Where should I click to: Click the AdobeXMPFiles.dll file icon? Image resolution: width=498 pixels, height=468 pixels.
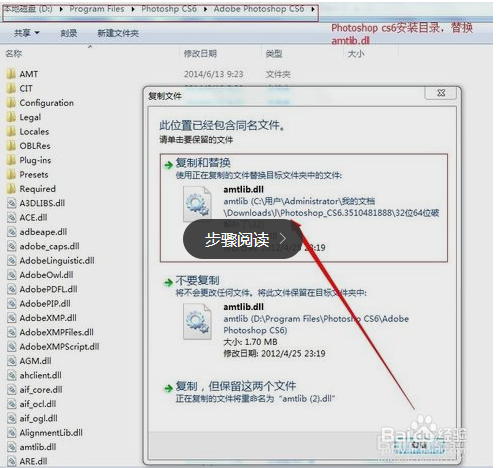[12, 332]
